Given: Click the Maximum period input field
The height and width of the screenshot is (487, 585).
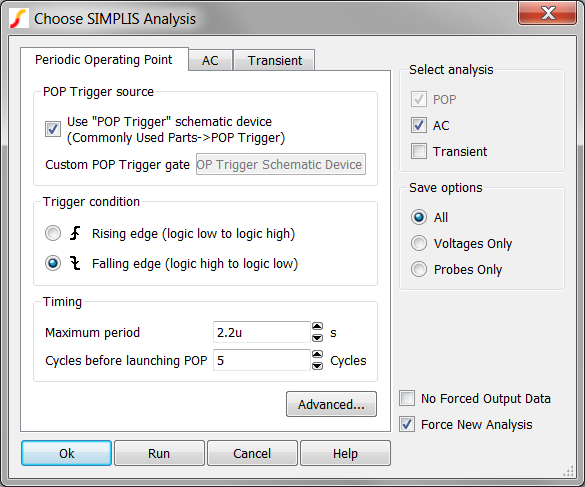Looking at the screenshot, I should point(262,332).
